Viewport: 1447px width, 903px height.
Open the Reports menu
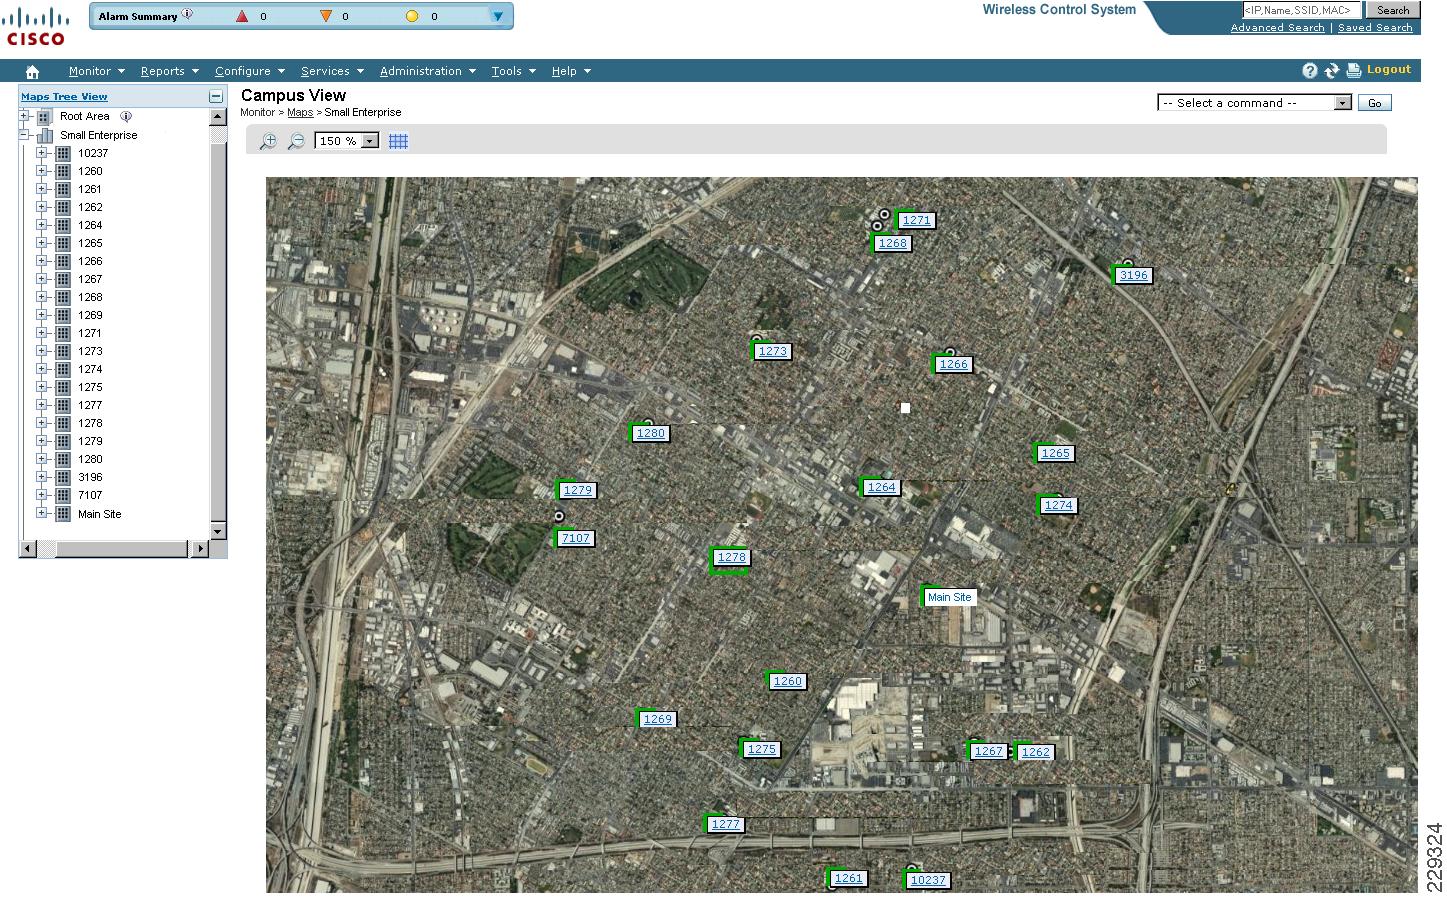tap(169, 71)
